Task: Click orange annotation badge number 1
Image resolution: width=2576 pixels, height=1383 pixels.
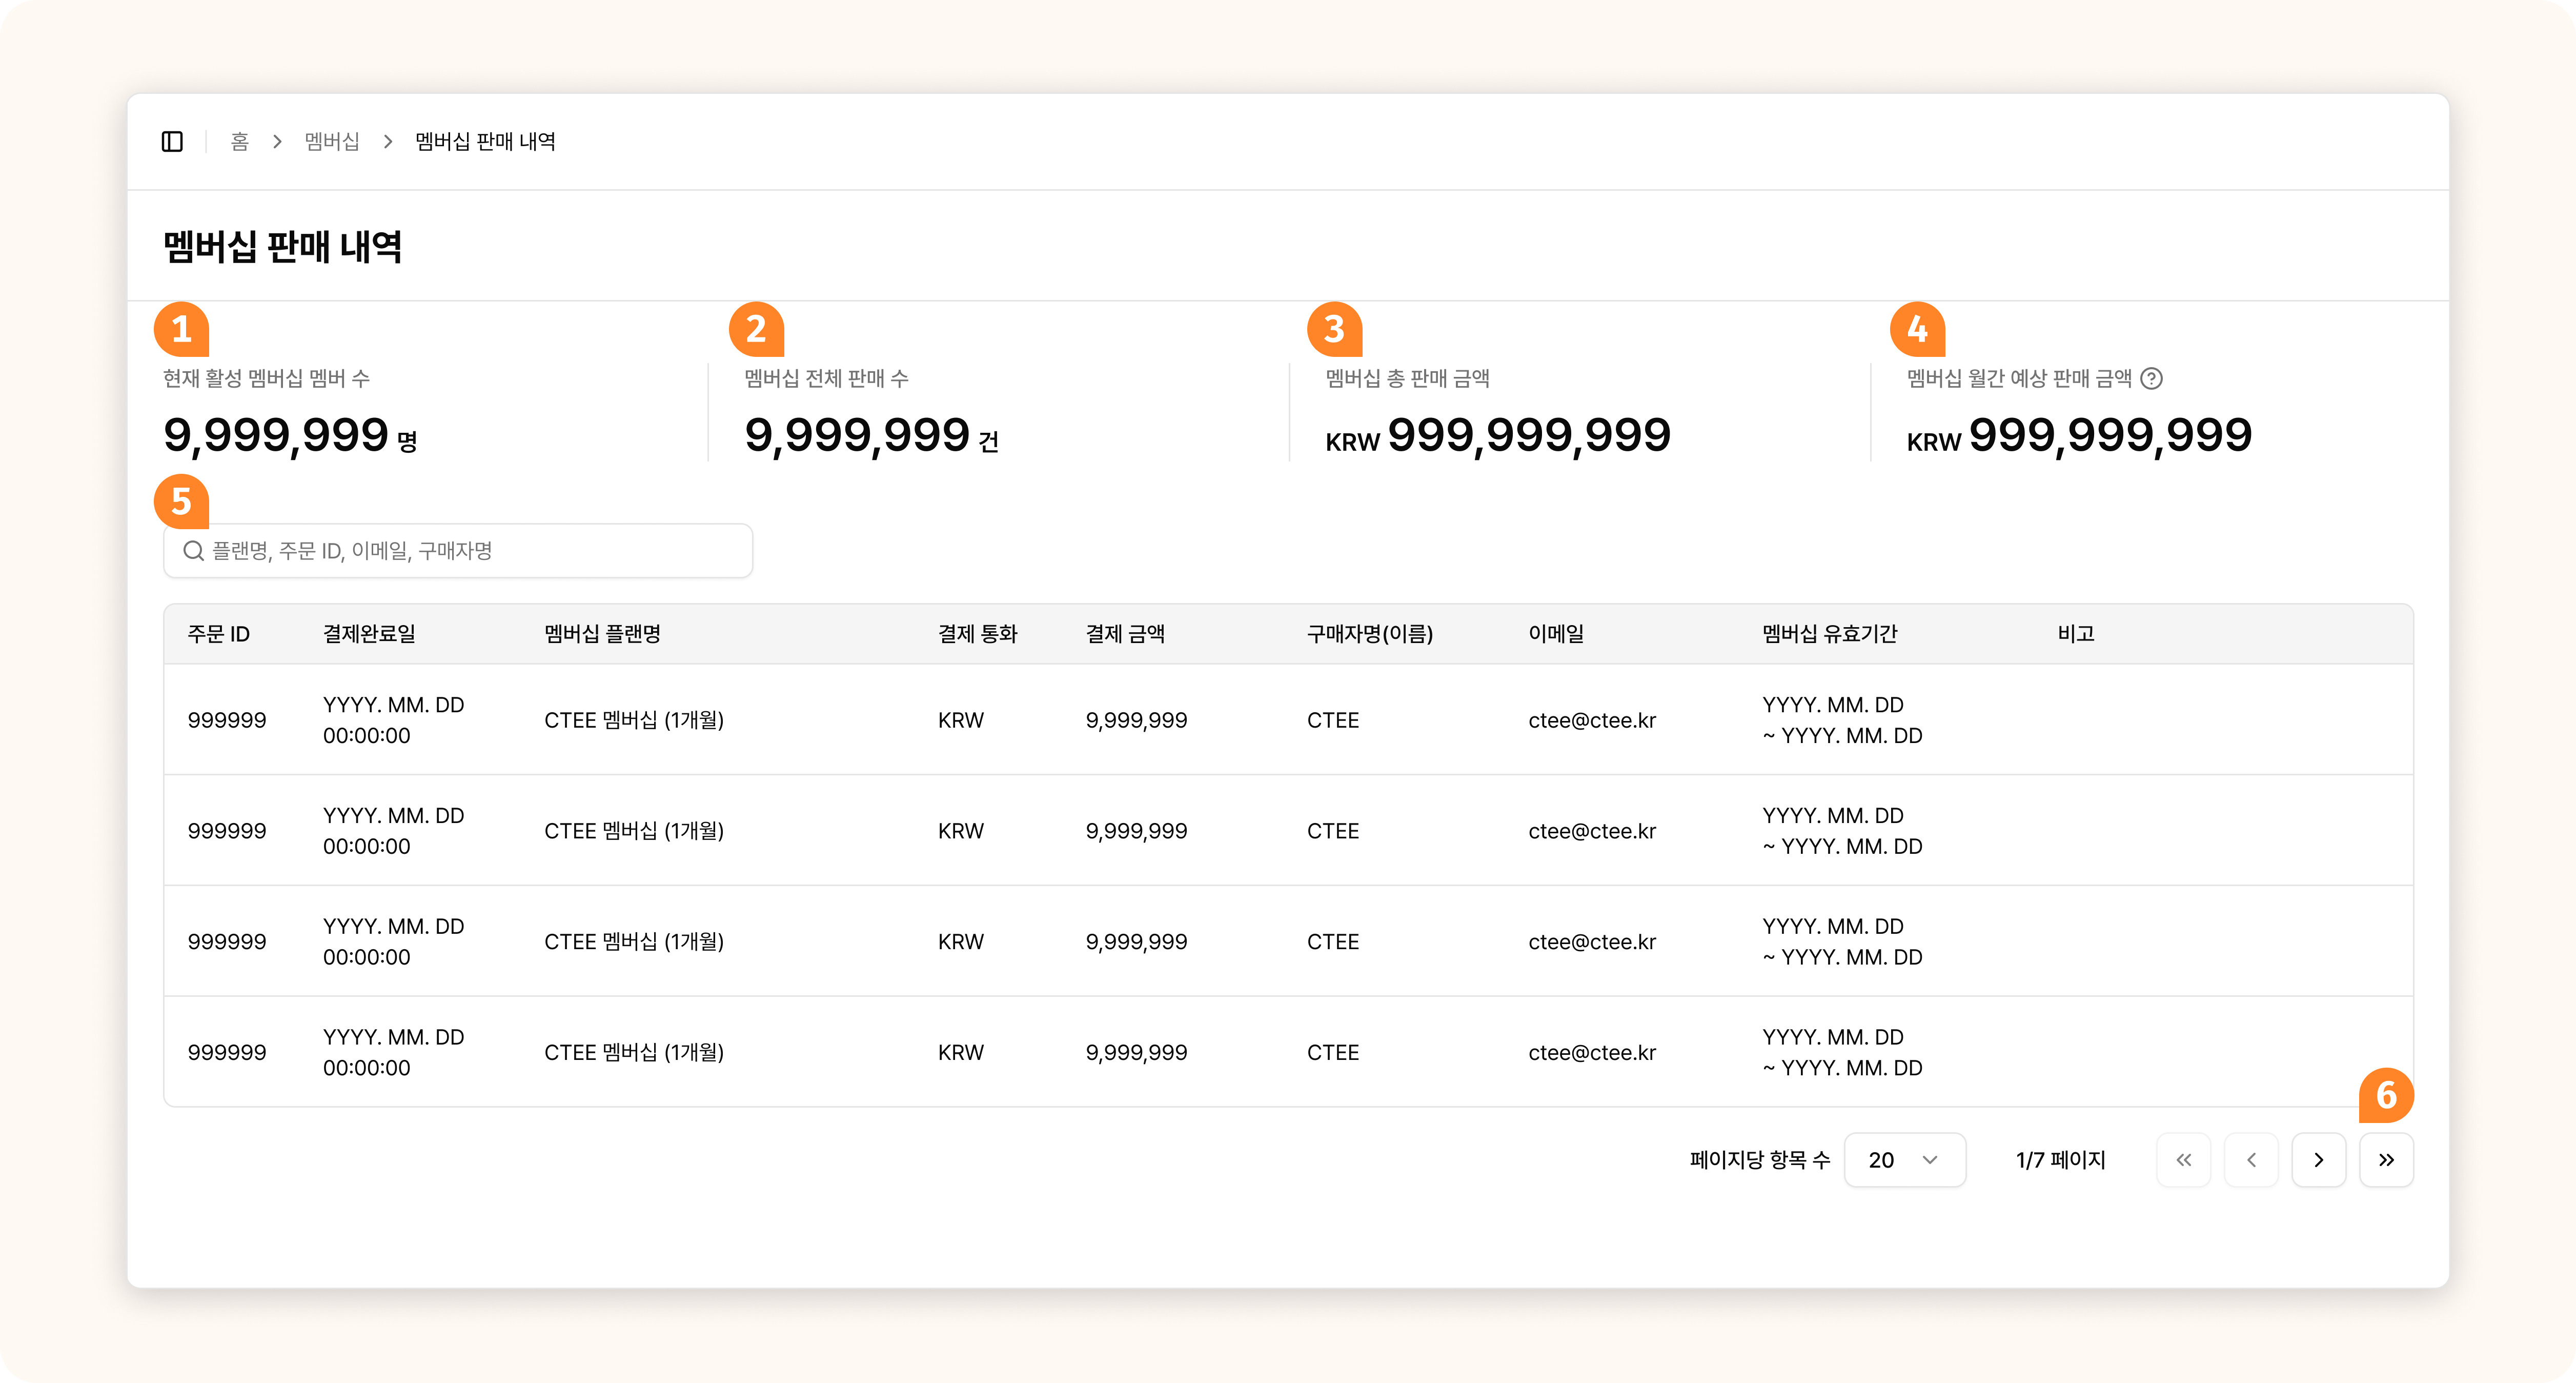Action: coord(181,329)
